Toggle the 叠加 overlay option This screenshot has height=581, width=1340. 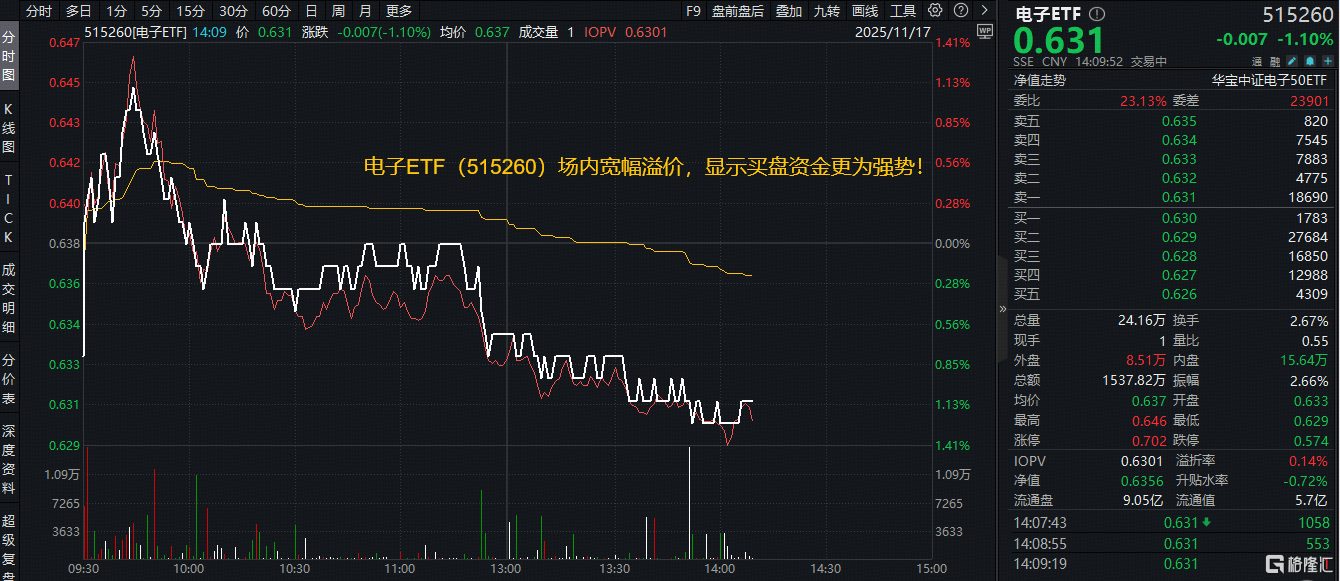point(789,11)
